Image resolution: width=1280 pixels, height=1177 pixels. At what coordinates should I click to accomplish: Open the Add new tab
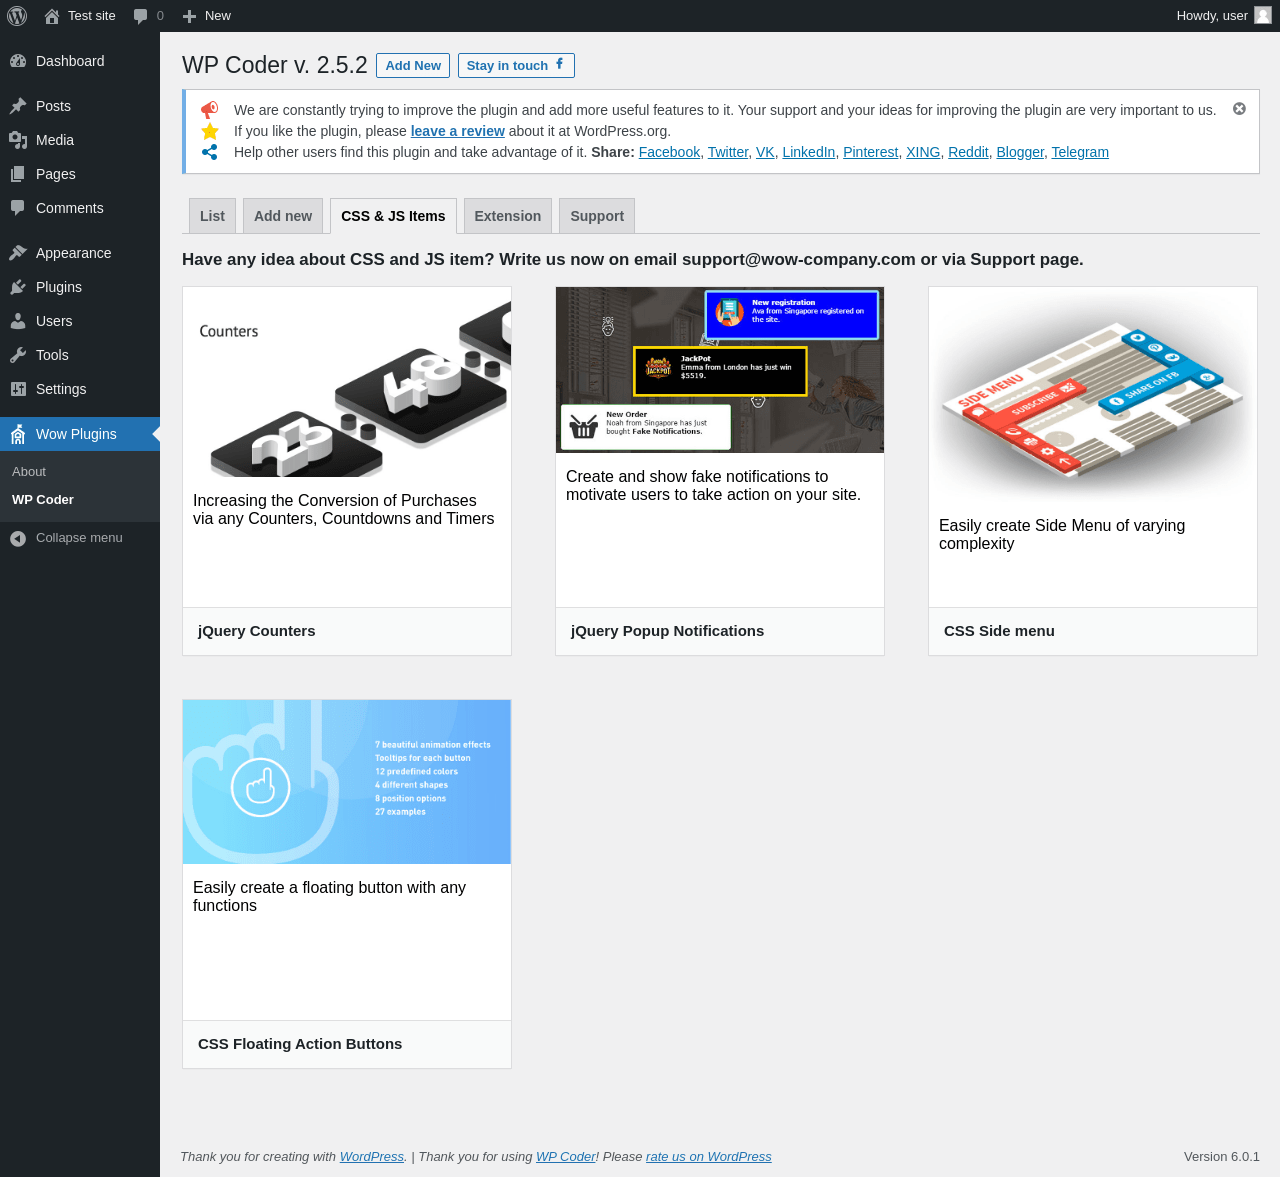[x=283, y=216]
